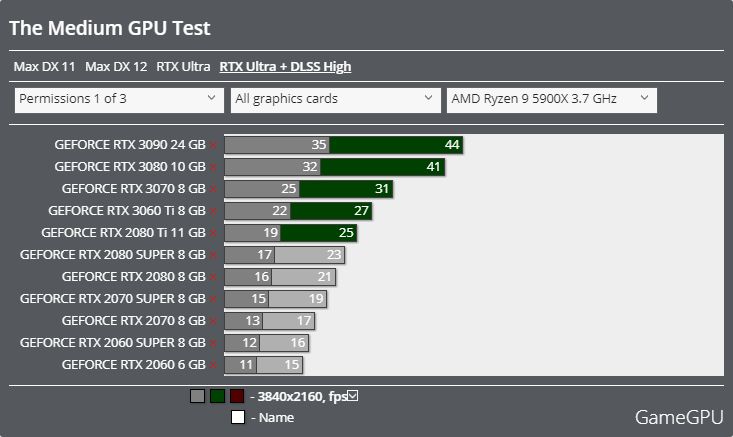Delete the RTX 2080 Ti 11 GB row
Image resolution: width=733 pixels, height=437 pixels.
213,234
